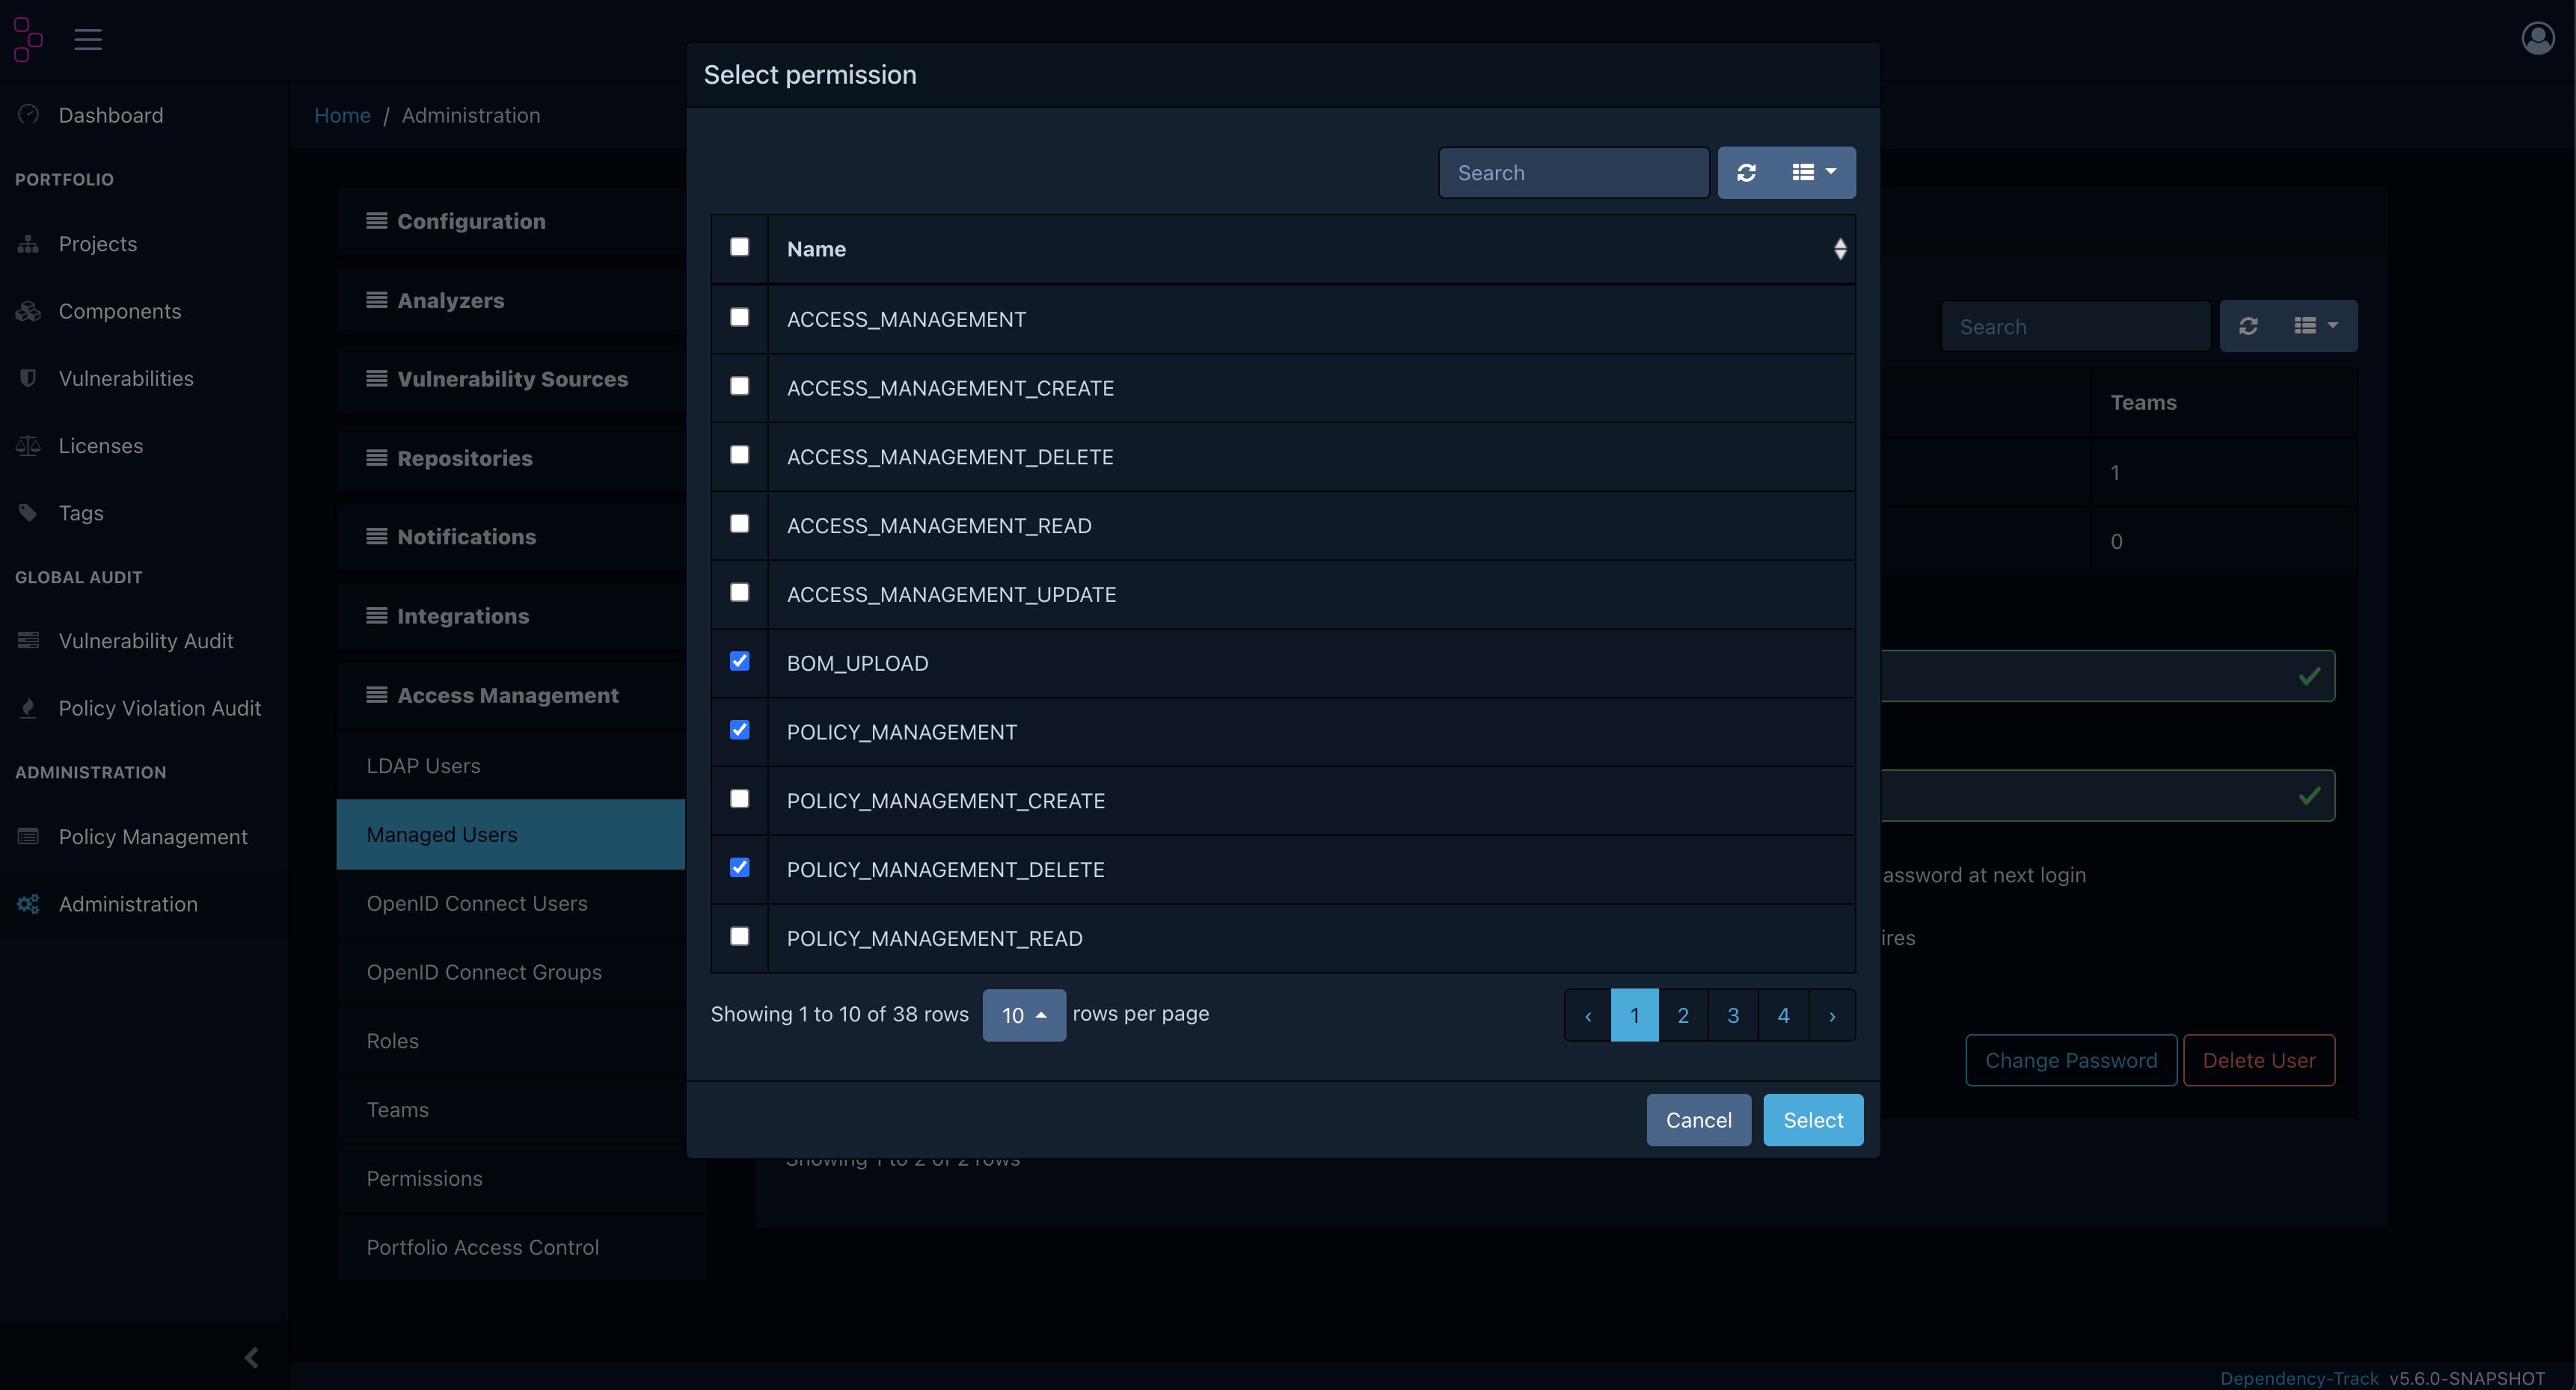Expand the Integrations section

pos(511,616)
